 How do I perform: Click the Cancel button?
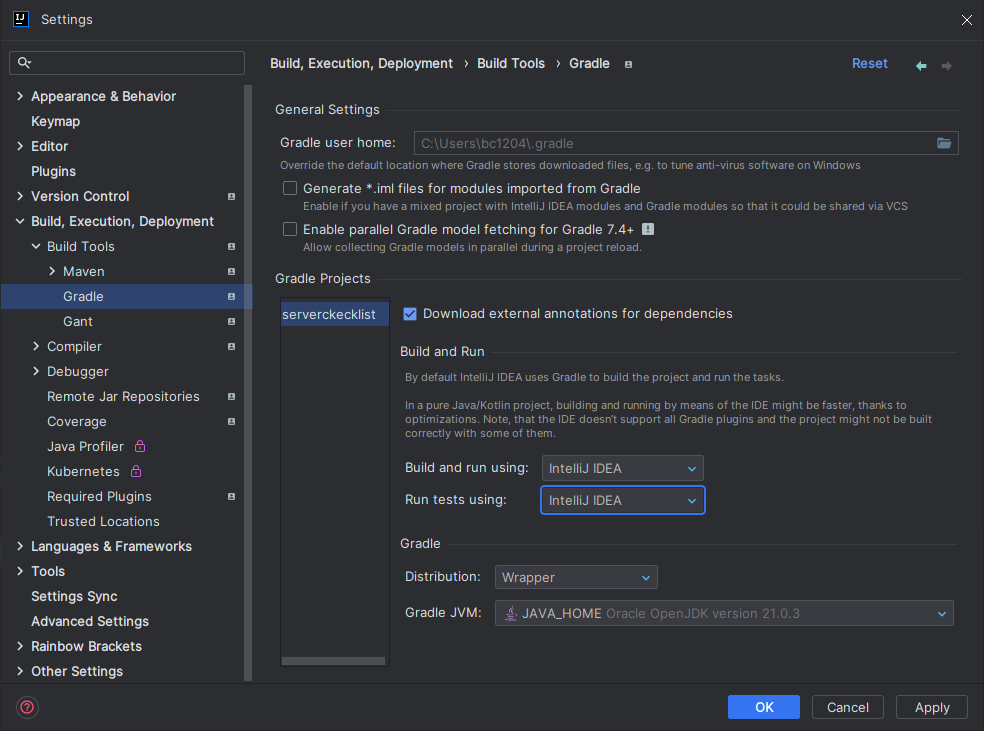coord(848,707)
